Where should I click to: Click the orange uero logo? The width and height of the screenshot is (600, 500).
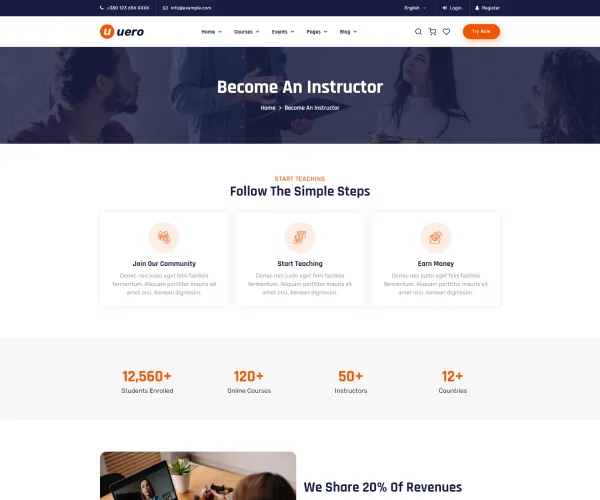[122, 31]
